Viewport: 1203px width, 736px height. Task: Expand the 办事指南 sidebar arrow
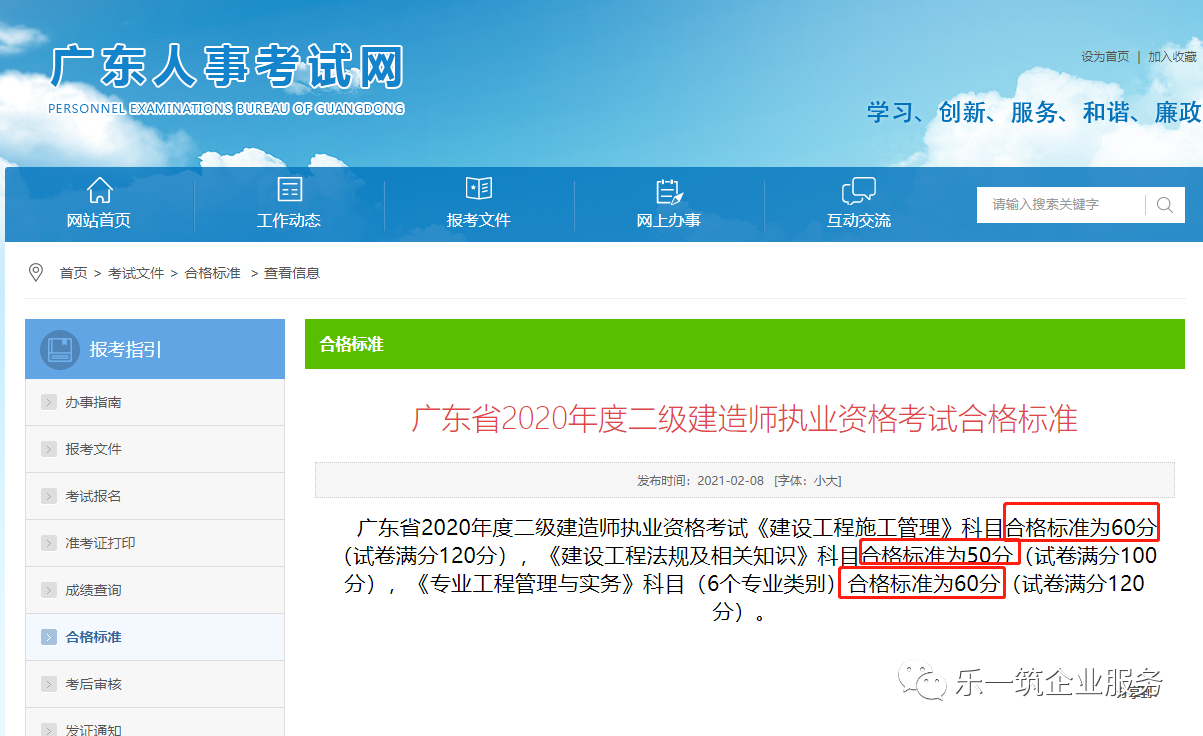[49, 402]
